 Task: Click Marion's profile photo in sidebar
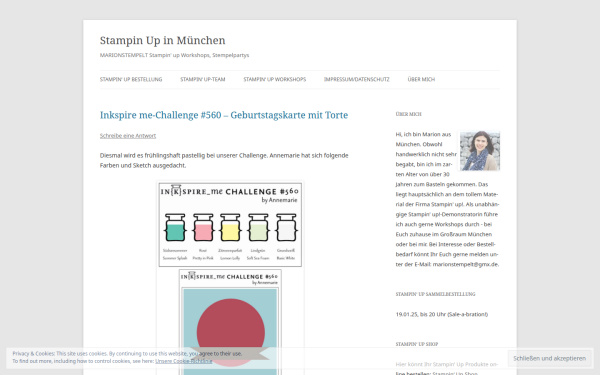pyautogui.click(x=480, y=151)
